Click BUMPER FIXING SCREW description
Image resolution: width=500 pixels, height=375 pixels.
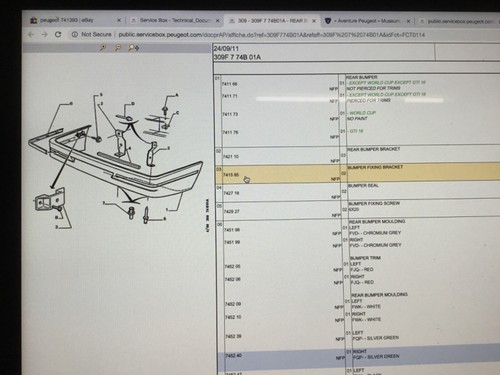tap(374, 204)
